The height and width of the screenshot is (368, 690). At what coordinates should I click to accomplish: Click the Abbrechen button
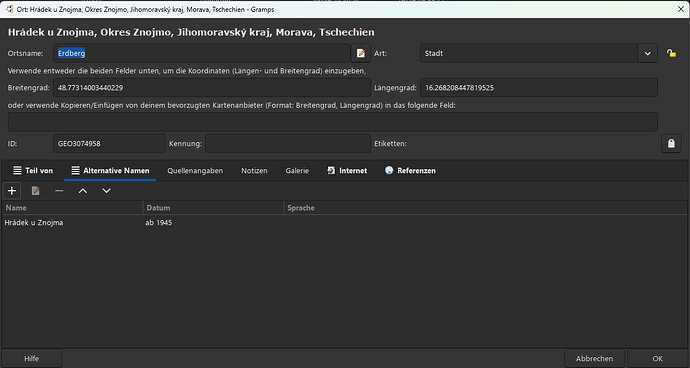[595, 359]
